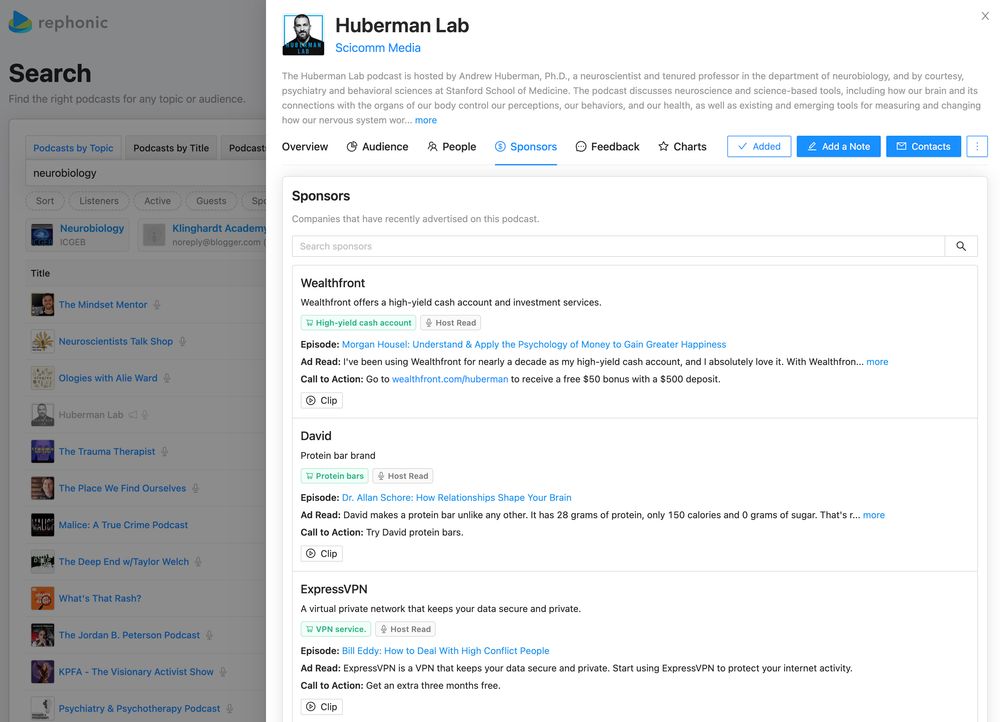1000x722 pixels.
Task: Open The Place We Find Ourselves
Action: (122, 488)
